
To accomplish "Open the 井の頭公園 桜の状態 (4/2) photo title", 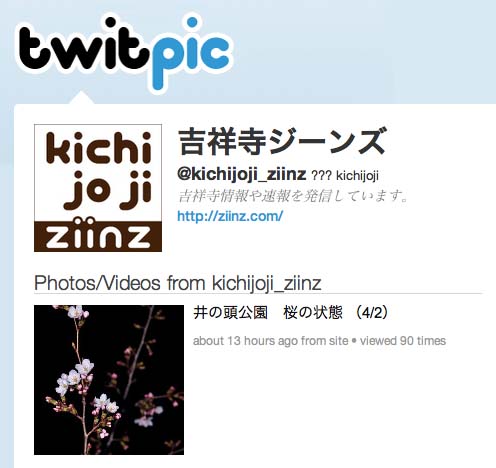I will tap(291, 313).
